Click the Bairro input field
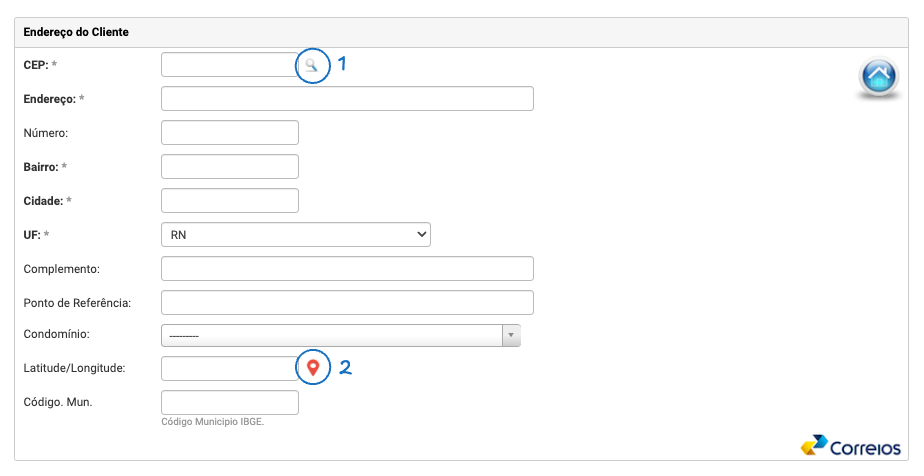The width and height of the screenshot is (924, 476). (x=229, y=166)
